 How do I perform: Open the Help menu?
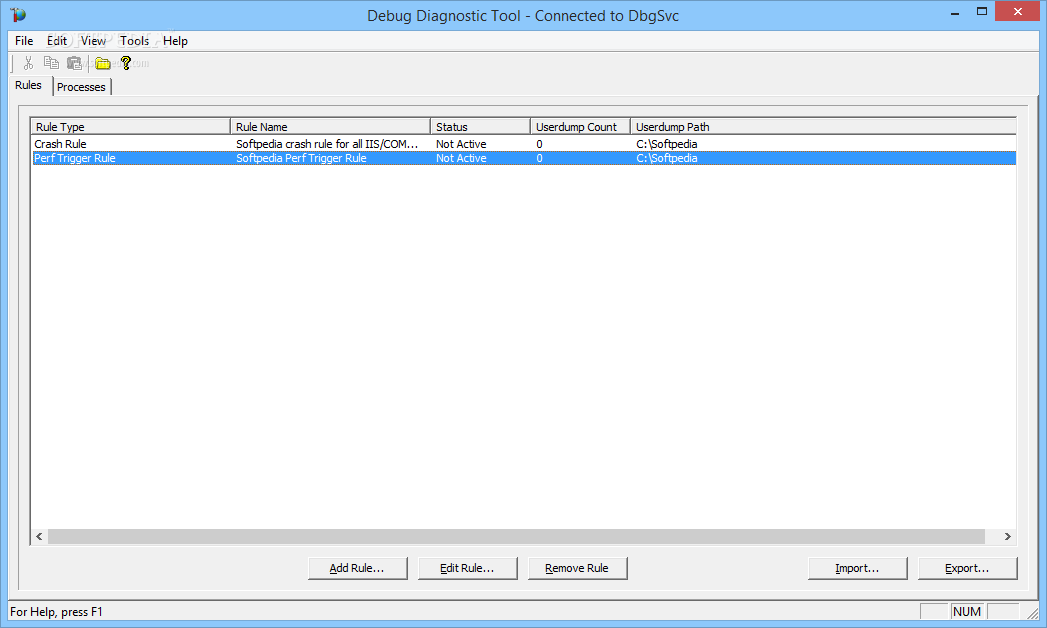coord(175,41)
